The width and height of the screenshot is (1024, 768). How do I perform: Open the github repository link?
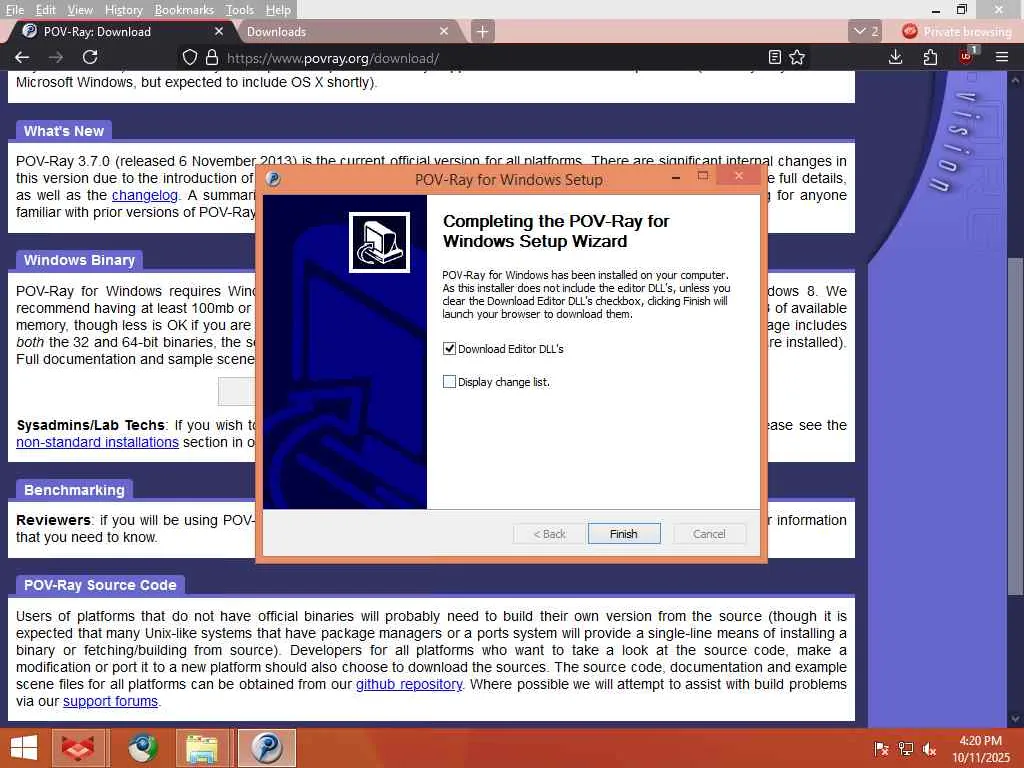[x=409, y=684]
